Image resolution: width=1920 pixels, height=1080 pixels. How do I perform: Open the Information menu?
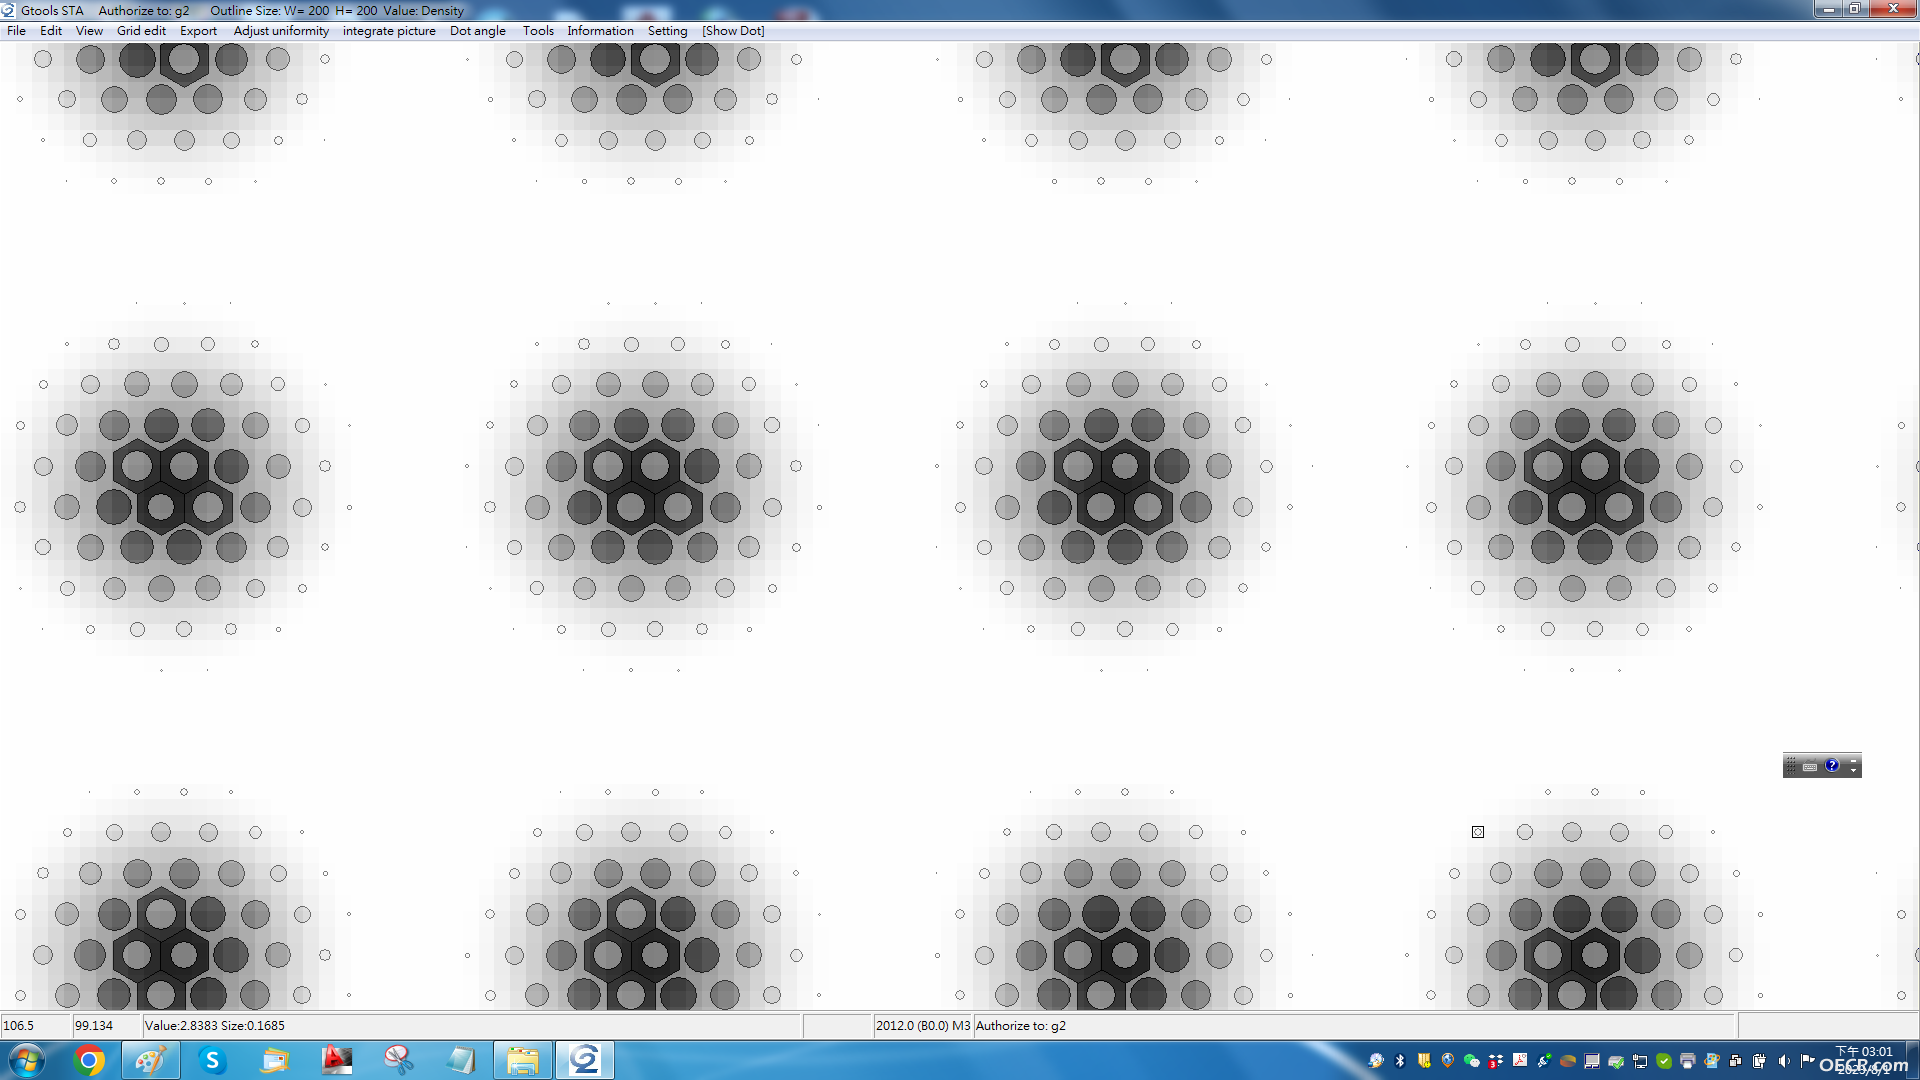point(600,31)
